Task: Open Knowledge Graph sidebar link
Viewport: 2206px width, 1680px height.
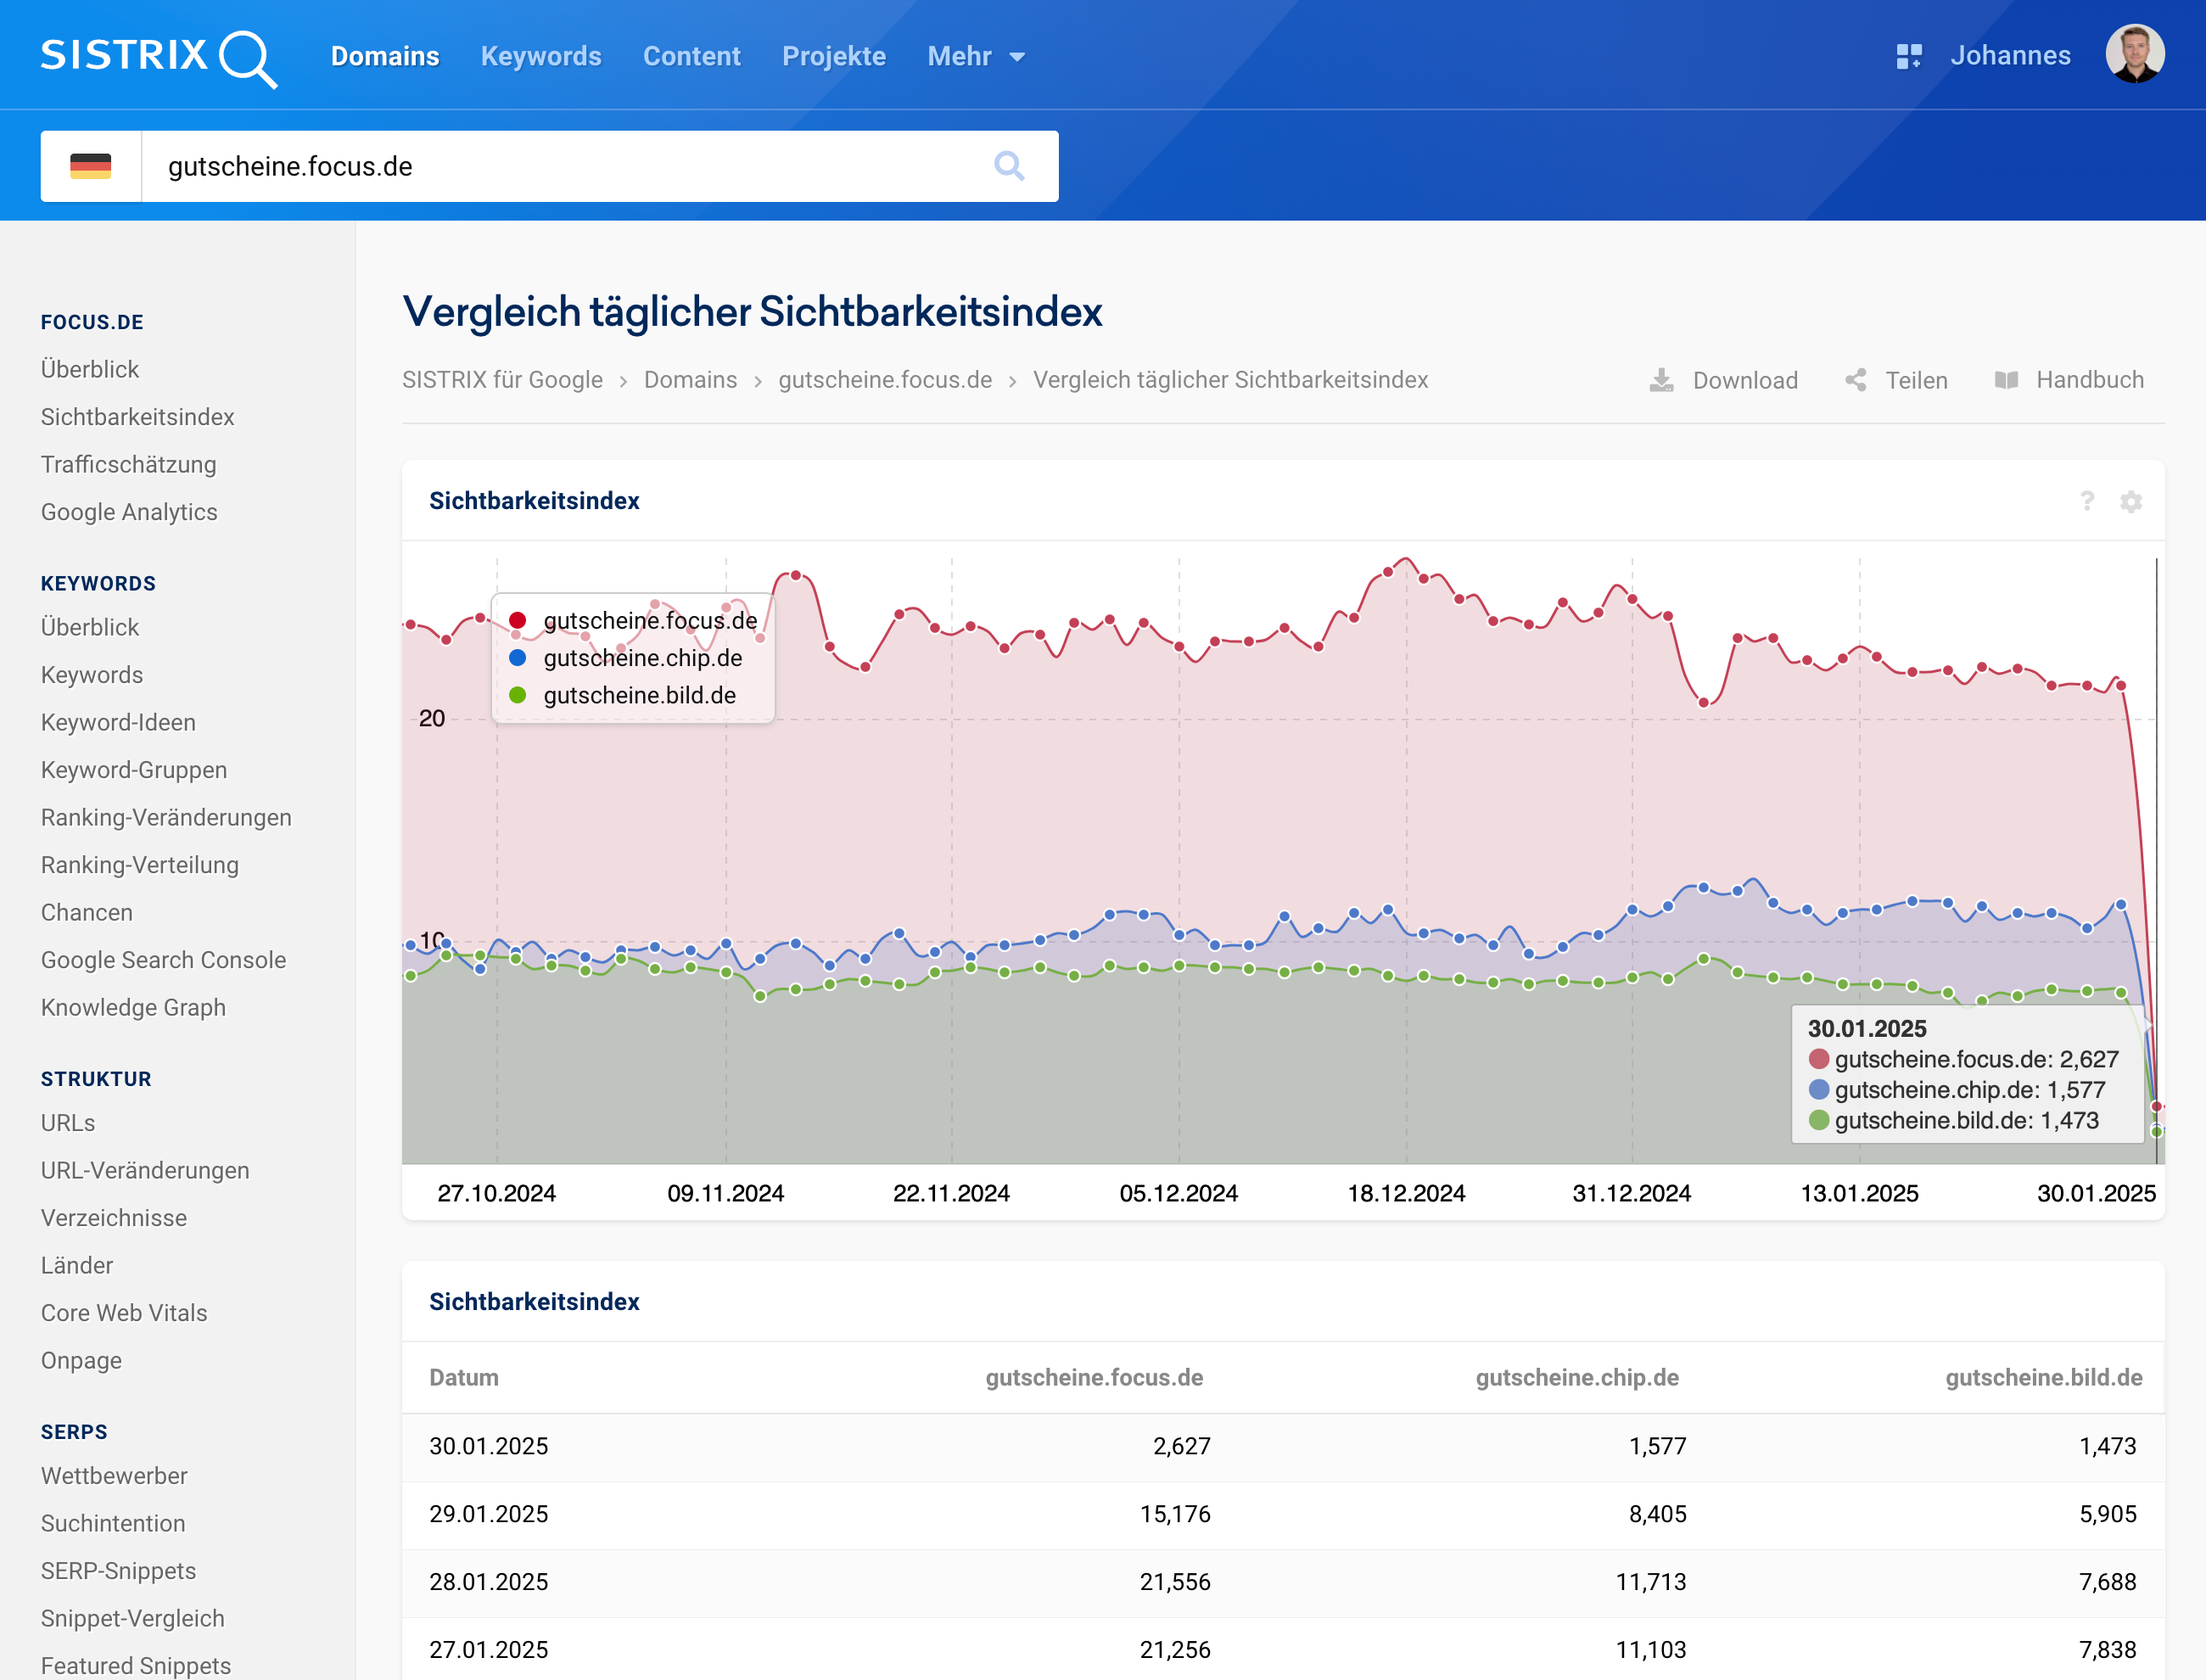Action: coord(133,1007)
